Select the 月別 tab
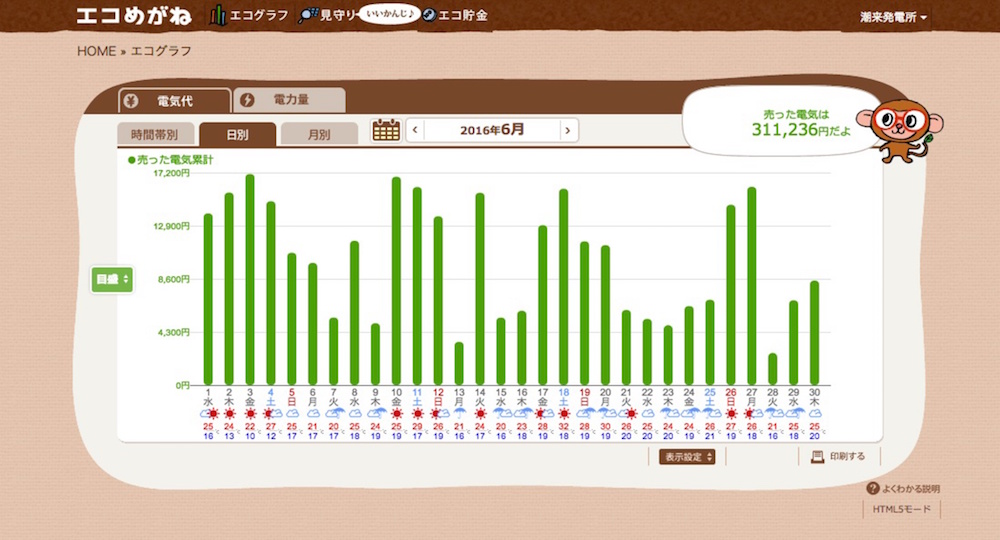The width and height of the screenshot is (1000, 540). pos(318,134)
